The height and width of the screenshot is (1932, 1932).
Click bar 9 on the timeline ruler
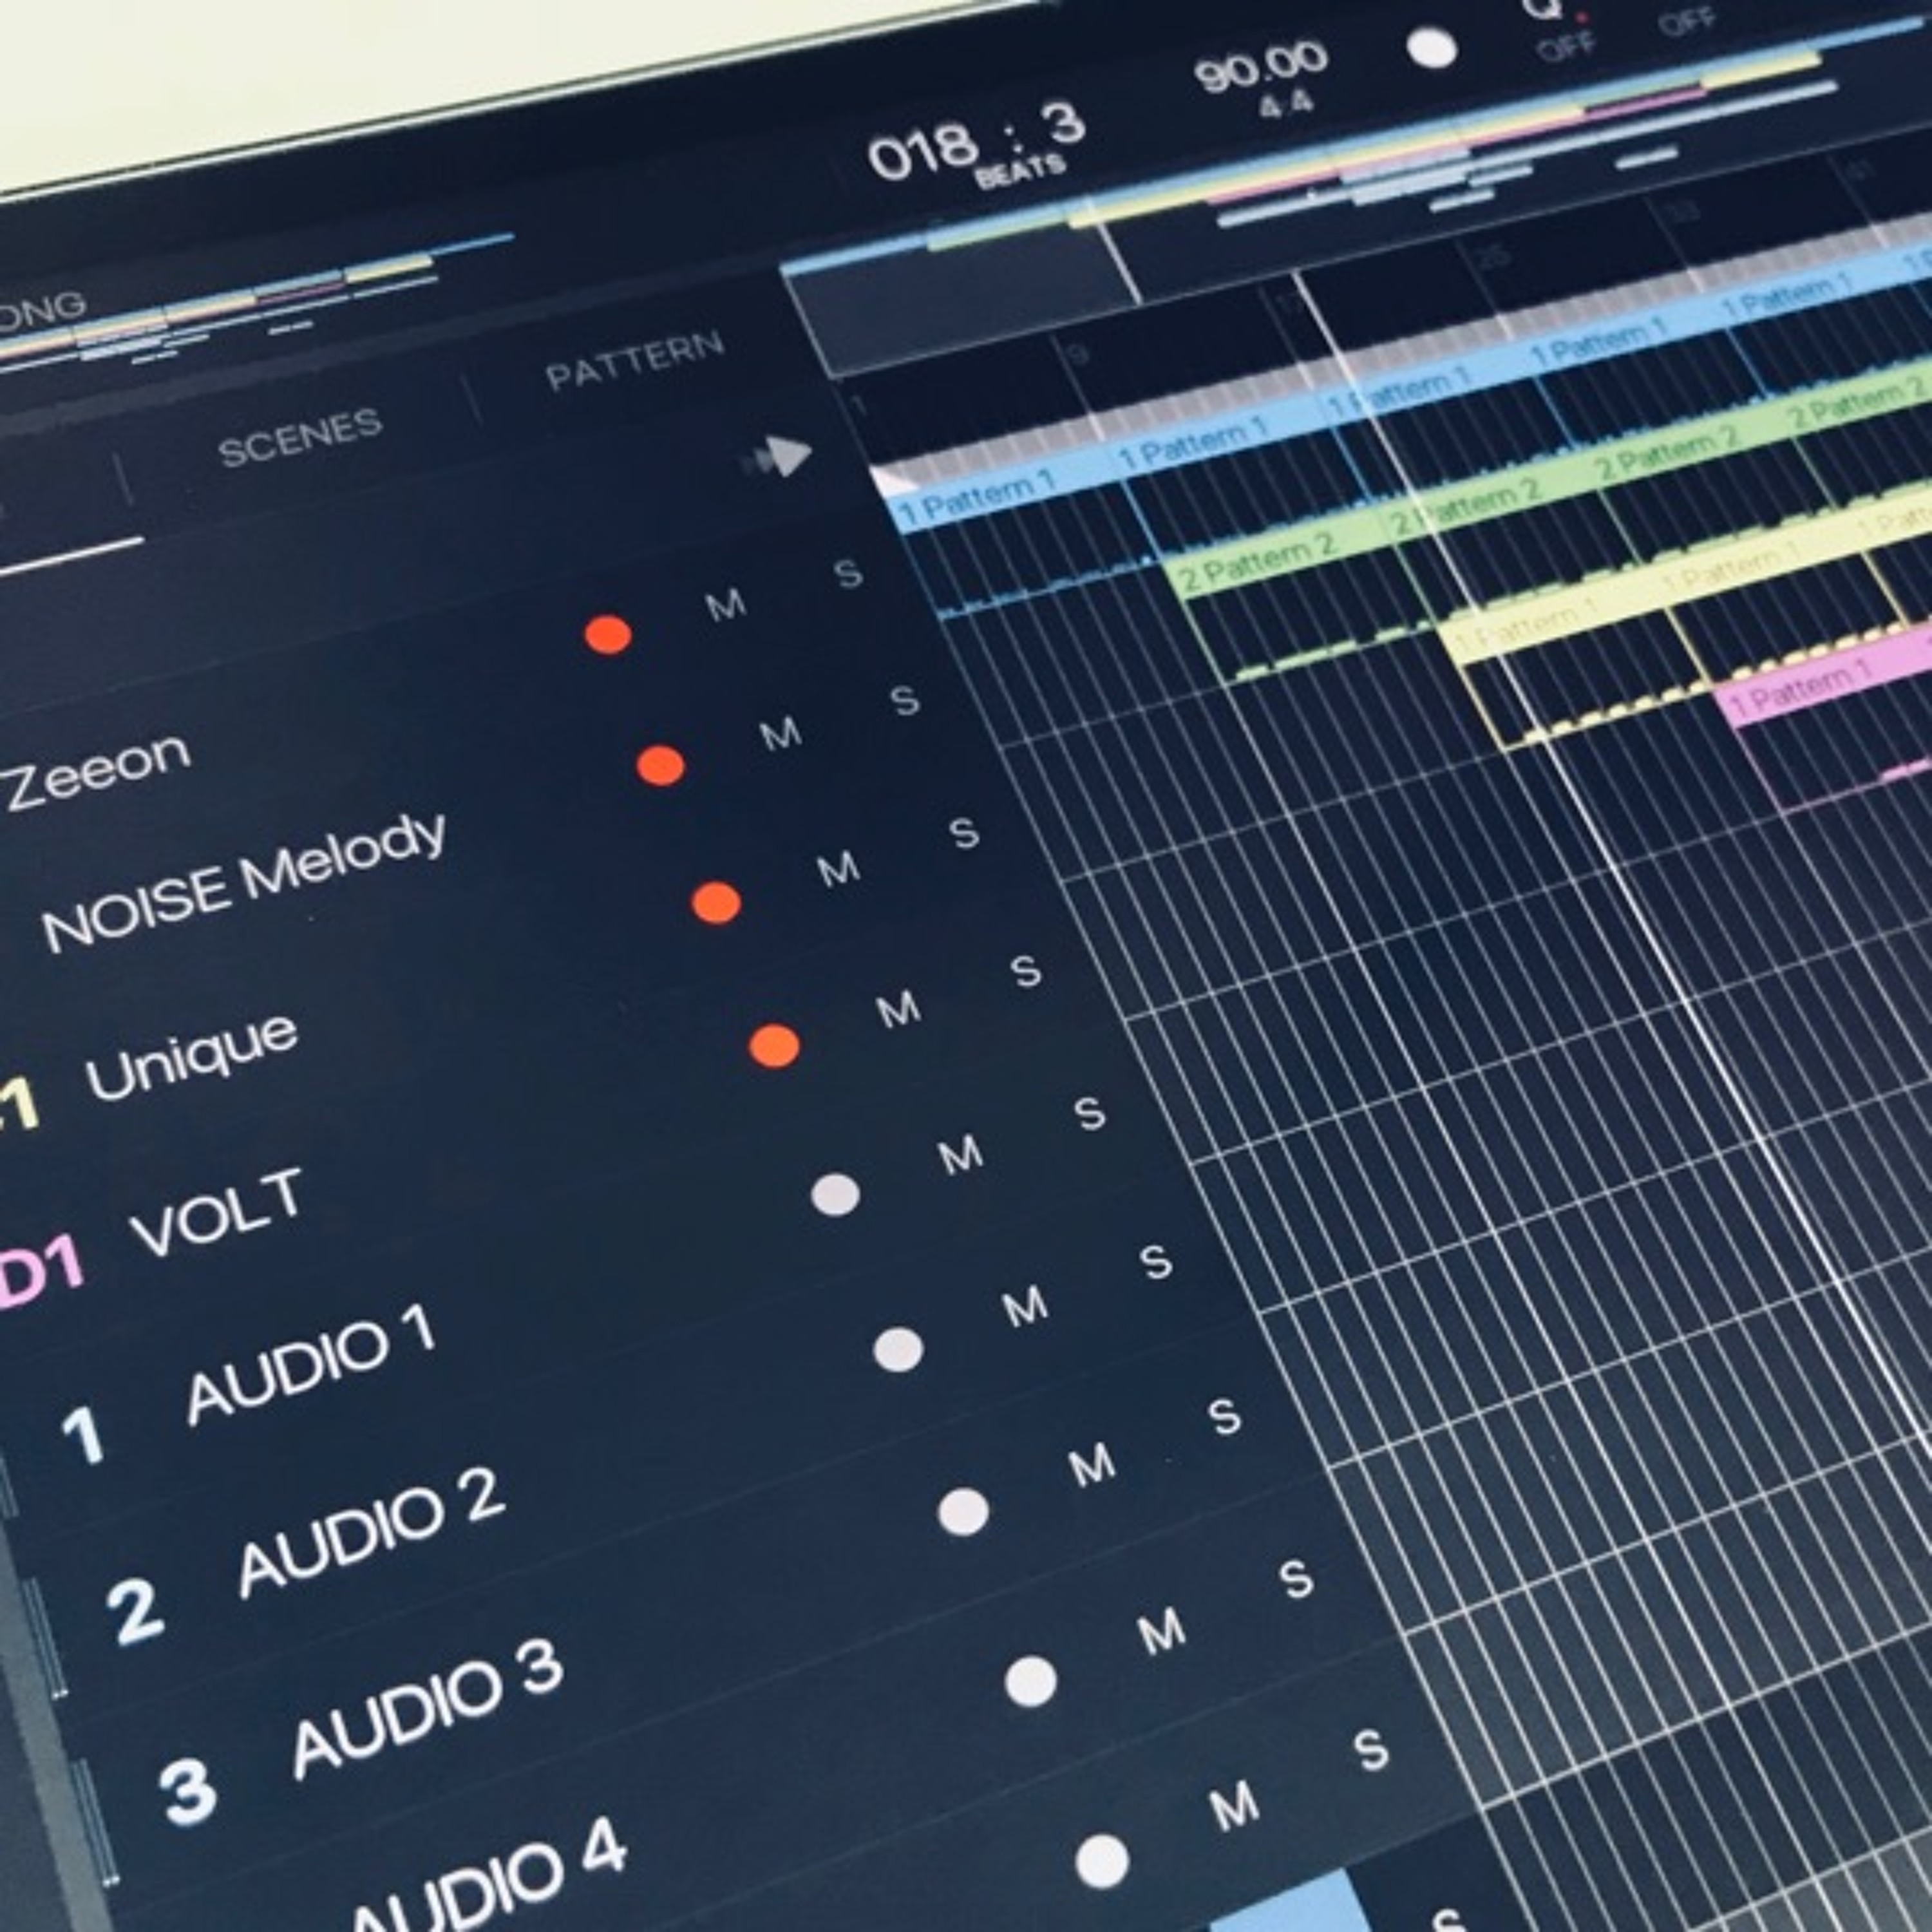[1079, 354]
